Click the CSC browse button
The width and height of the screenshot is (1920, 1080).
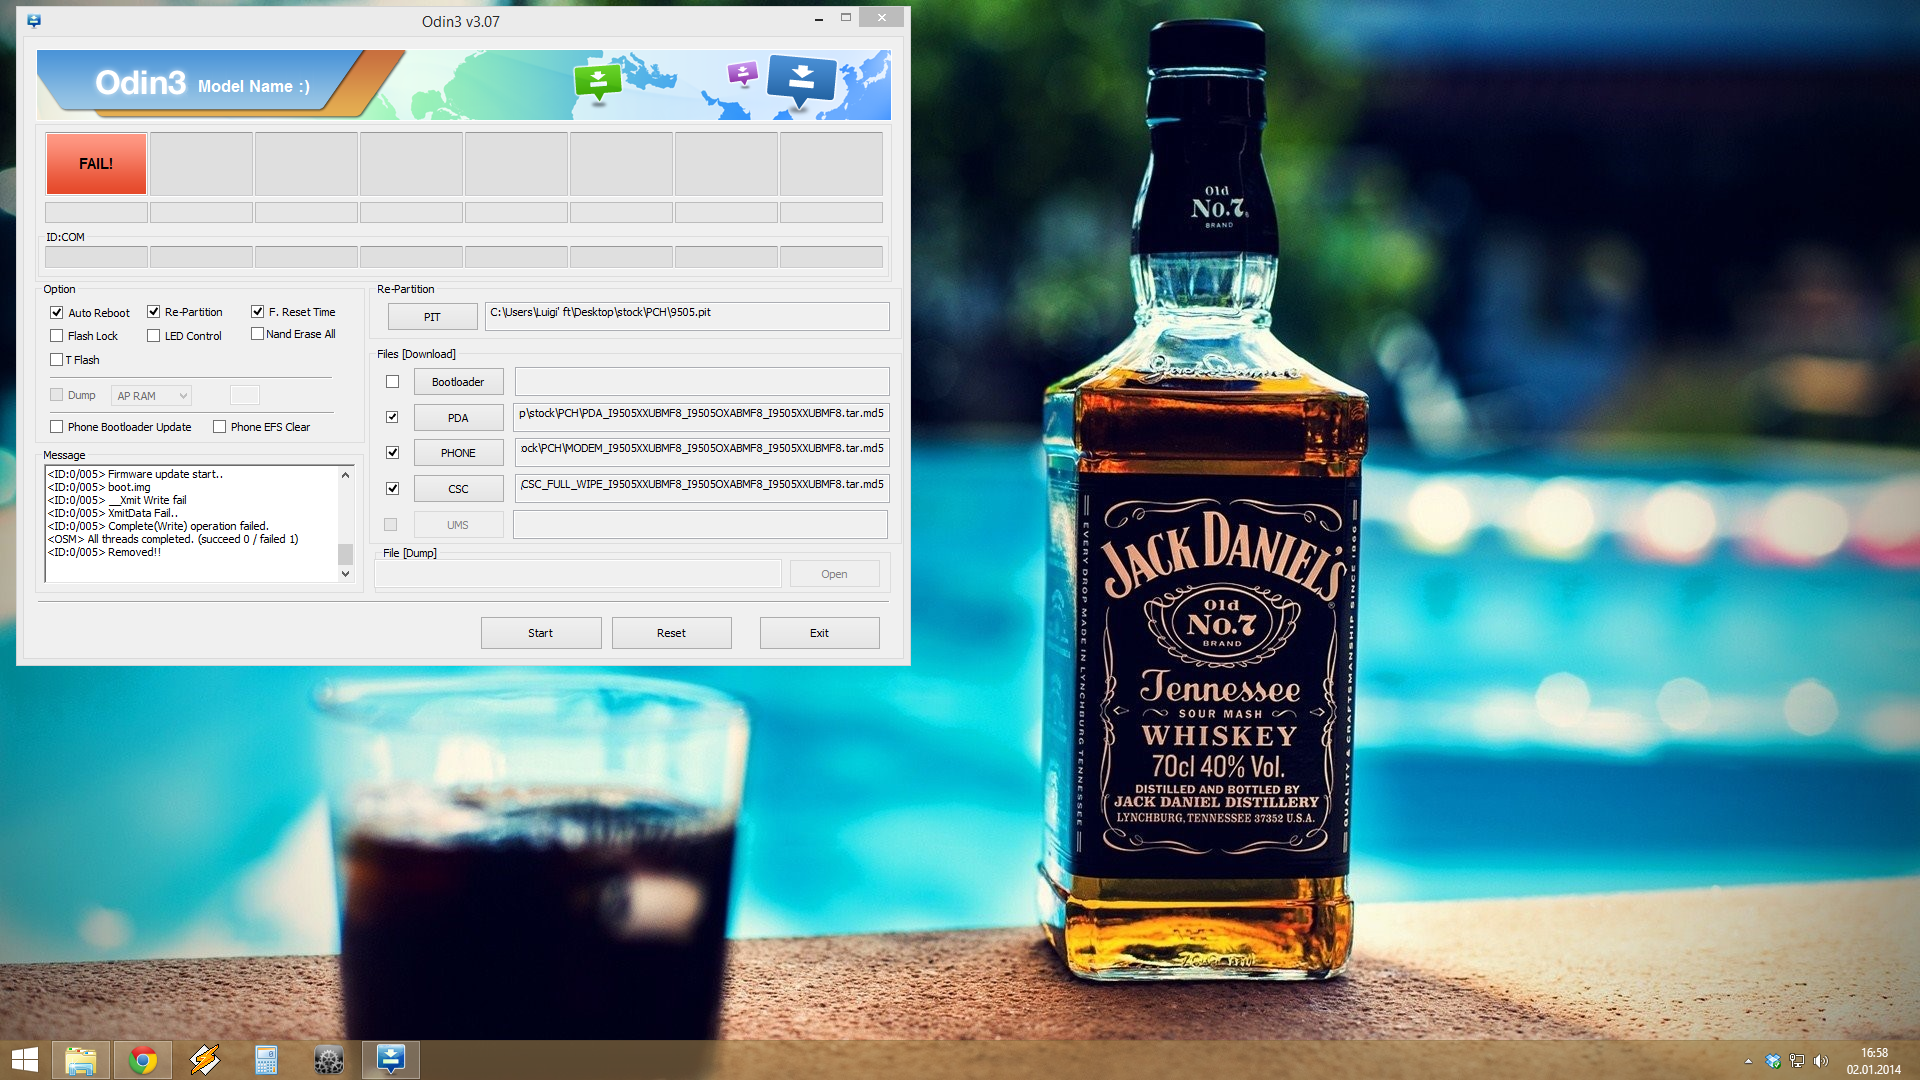(x=458, y=489)
